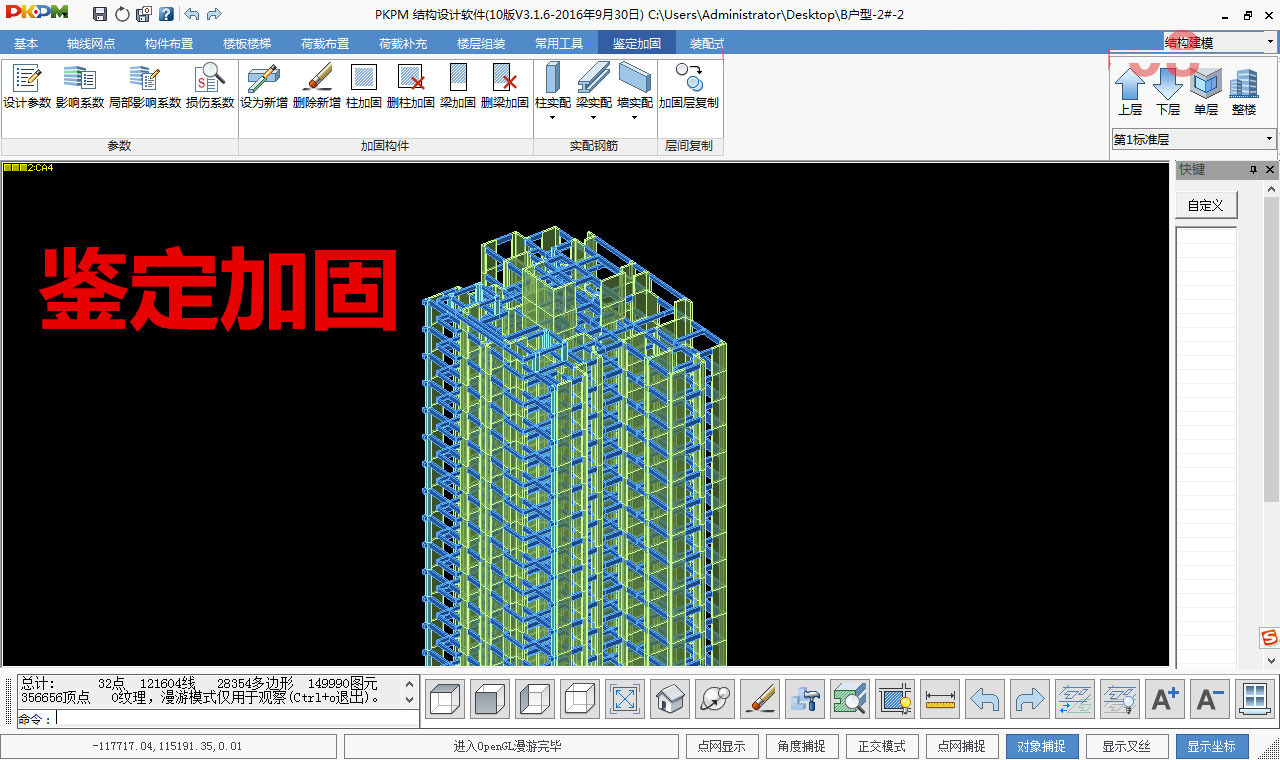The image size is (1280, 760).
Task: Close the 快键 panel
Action: point(1270,170)
